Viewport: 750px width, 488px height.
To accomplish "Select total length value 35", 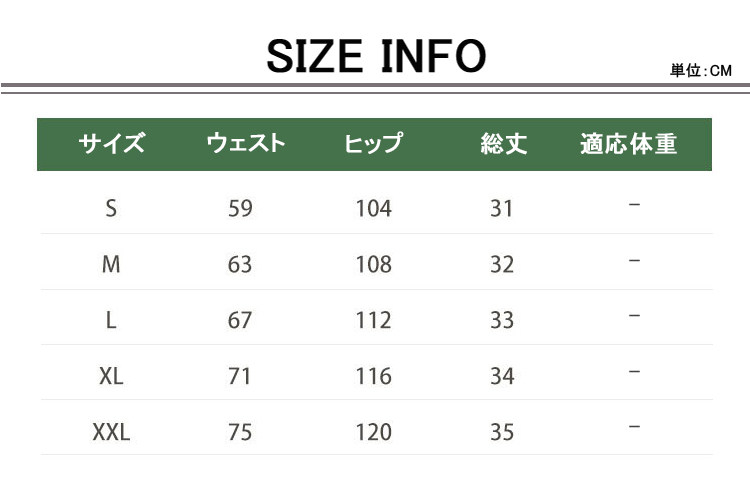I will (502, 432).
